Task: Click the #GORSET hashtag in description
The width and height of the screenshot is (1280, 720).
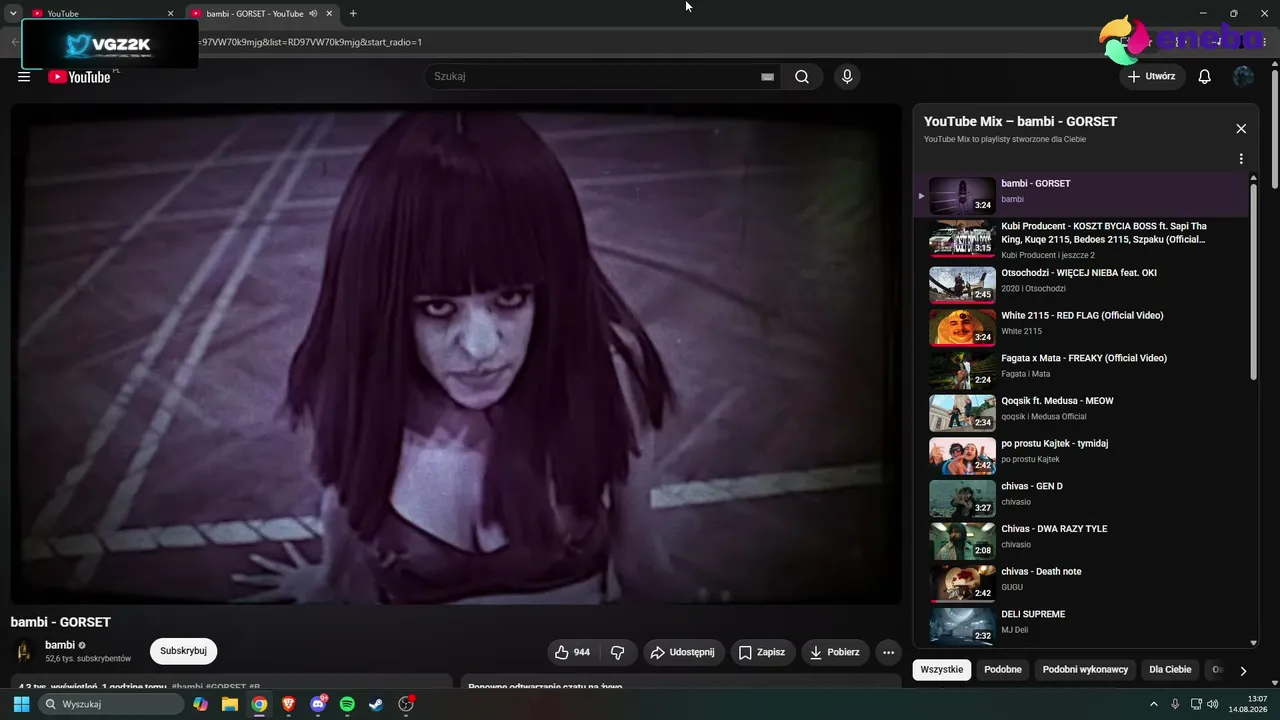Action: coord(225,687)
